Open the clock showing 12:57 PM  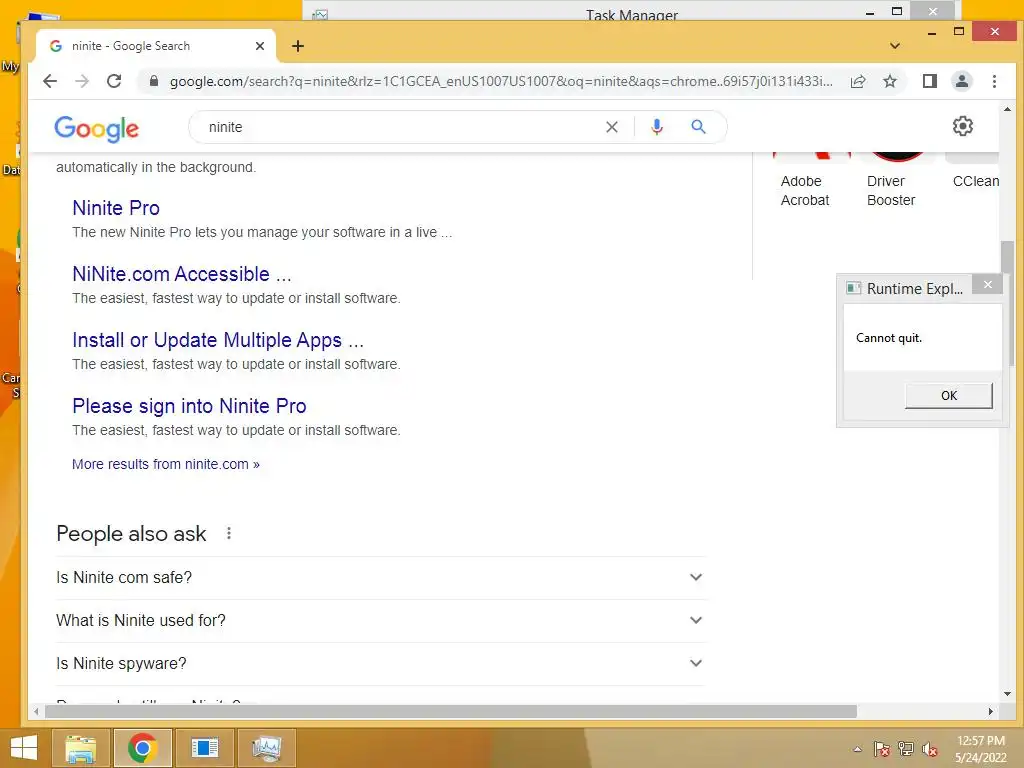tap(980, 749)
